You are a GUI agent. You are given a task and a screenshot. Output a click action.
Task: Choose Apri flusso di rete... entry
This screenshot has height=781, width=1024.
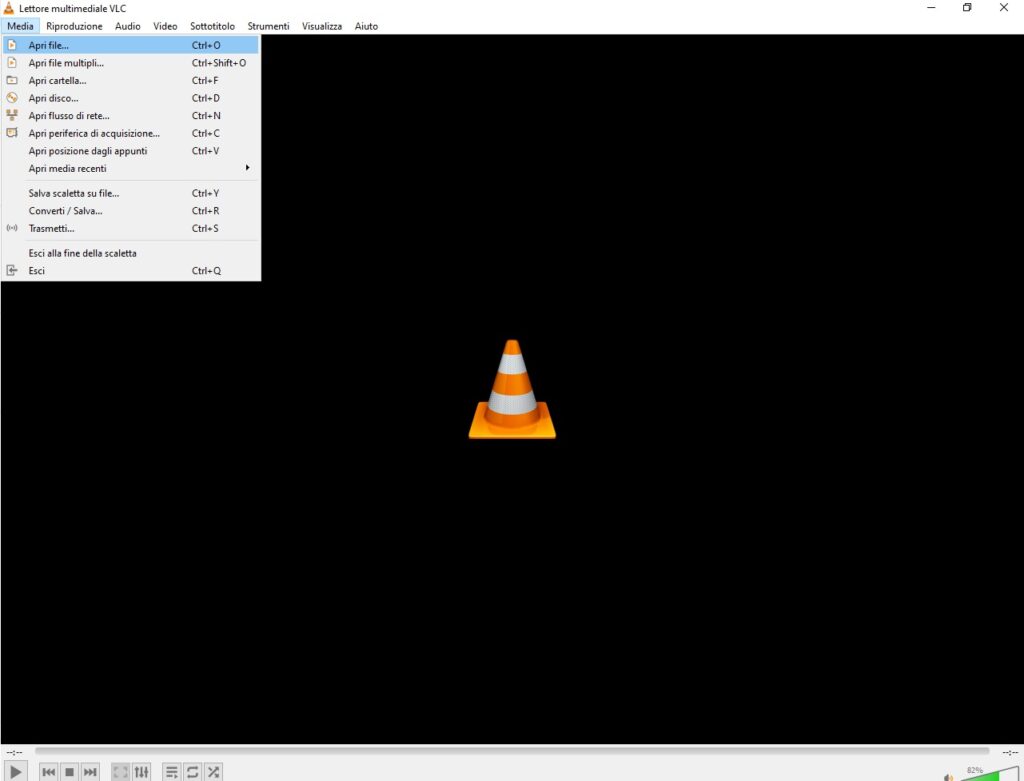coord(131,116)
